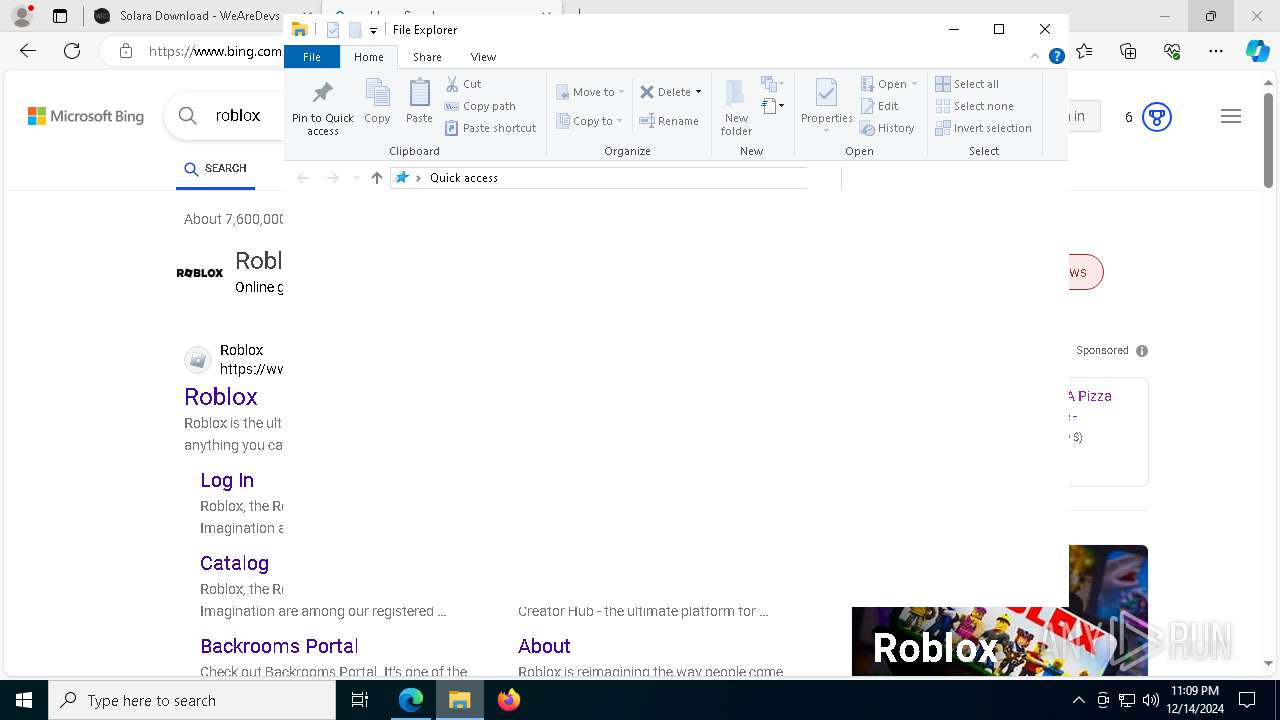The image size is (1280, 720).
Task: Click Select all in ribbon
Action: pos(967,84)
